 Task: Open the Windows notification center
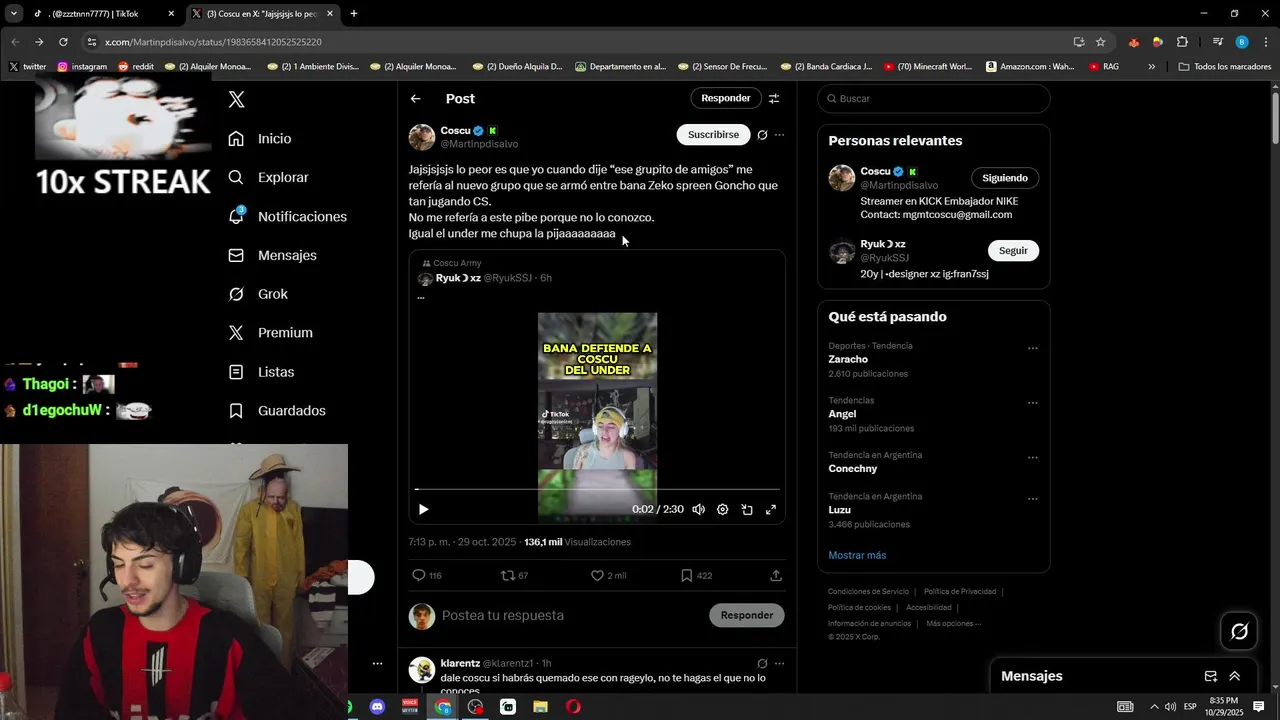point(1259,707)
